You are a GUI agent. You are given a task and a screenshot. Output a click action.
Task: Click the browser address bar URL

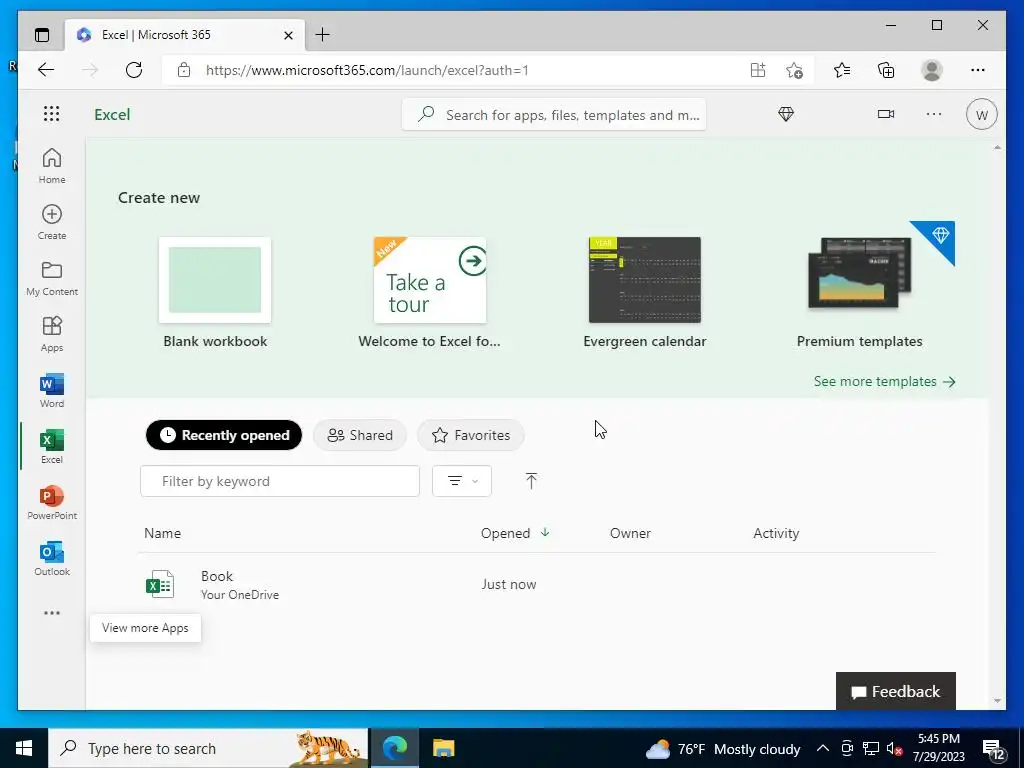pos(367,70)
